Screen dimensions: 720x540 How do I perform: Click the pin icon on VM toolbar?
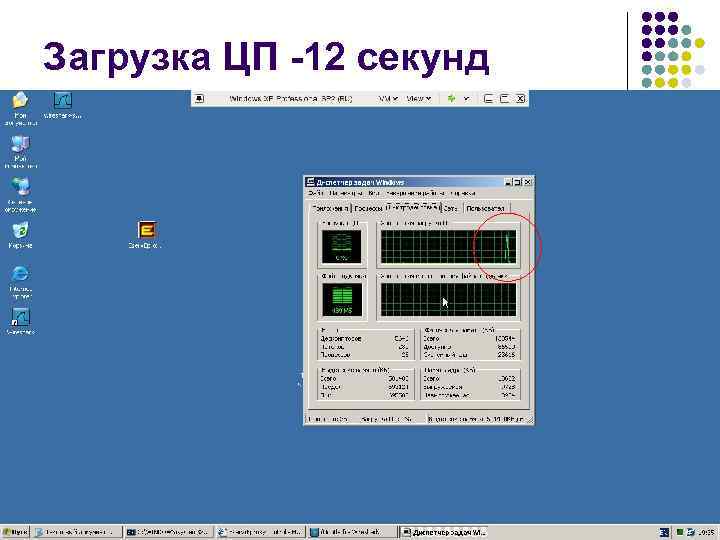199,98
